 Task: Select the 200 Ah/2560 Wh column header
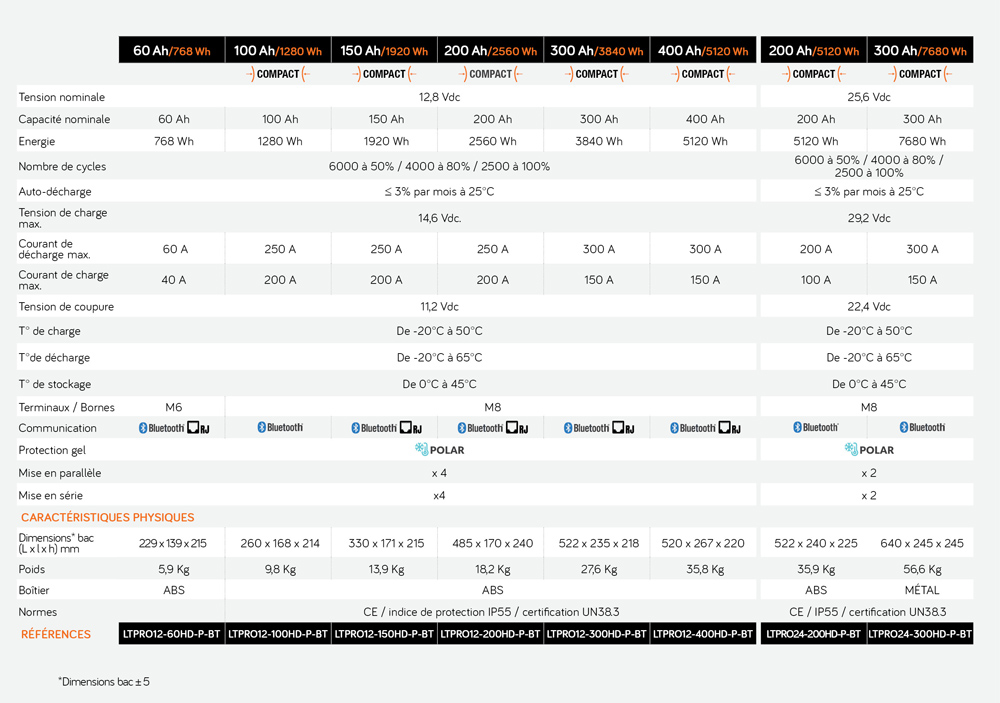(x=490, y=51)
